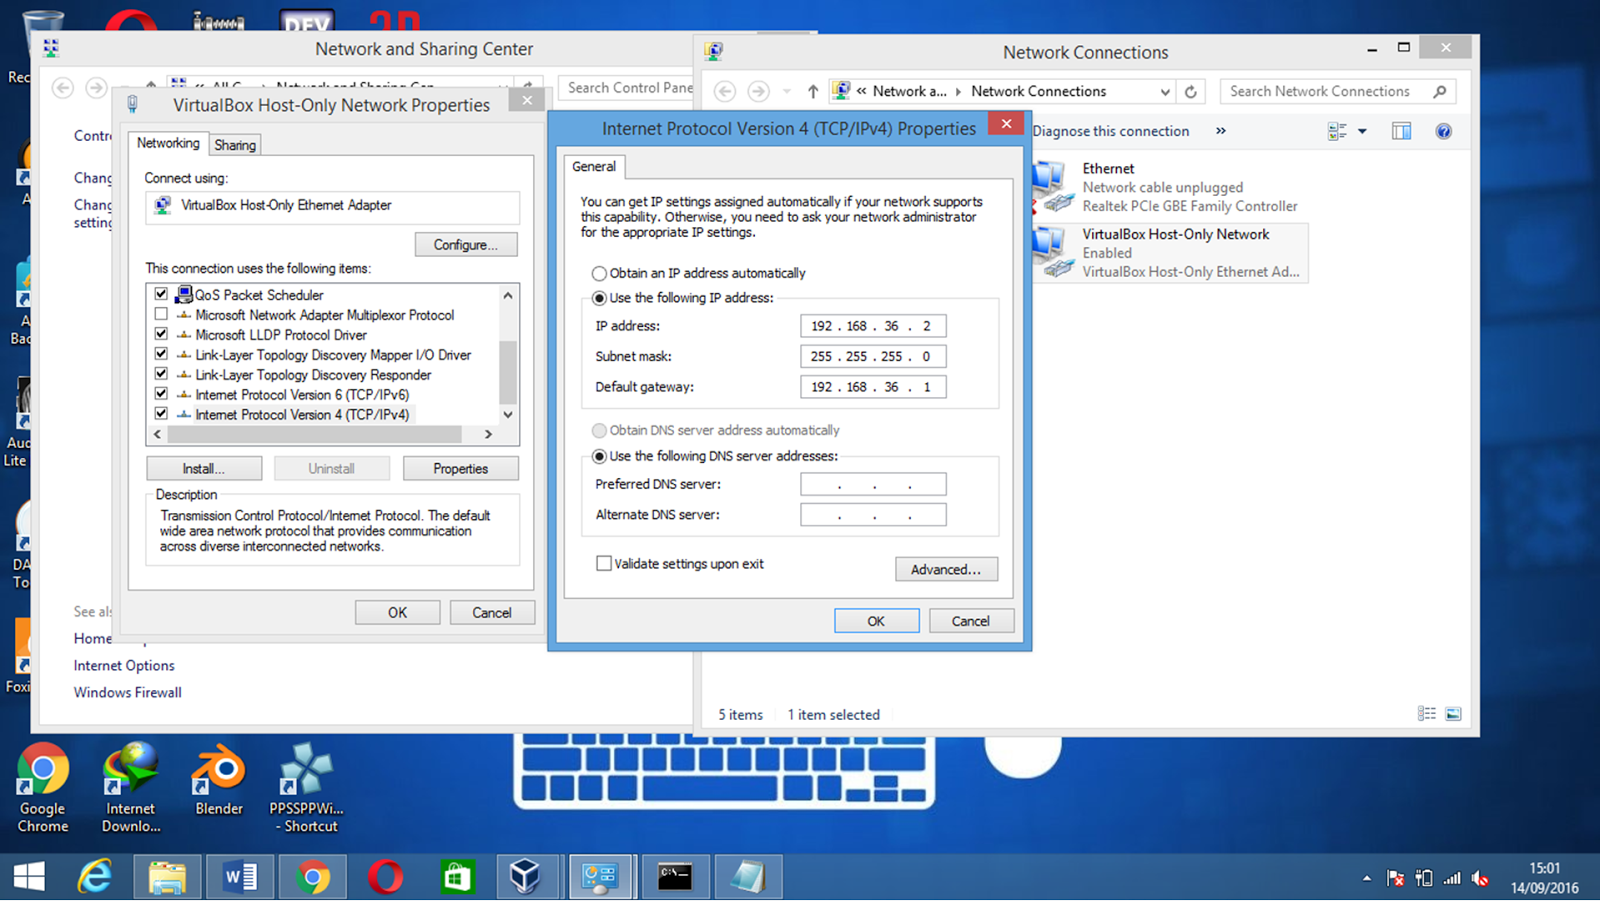Go up one level in Network Connections
The height and width of the screenshot is (901, 1600).
(813, 91)
